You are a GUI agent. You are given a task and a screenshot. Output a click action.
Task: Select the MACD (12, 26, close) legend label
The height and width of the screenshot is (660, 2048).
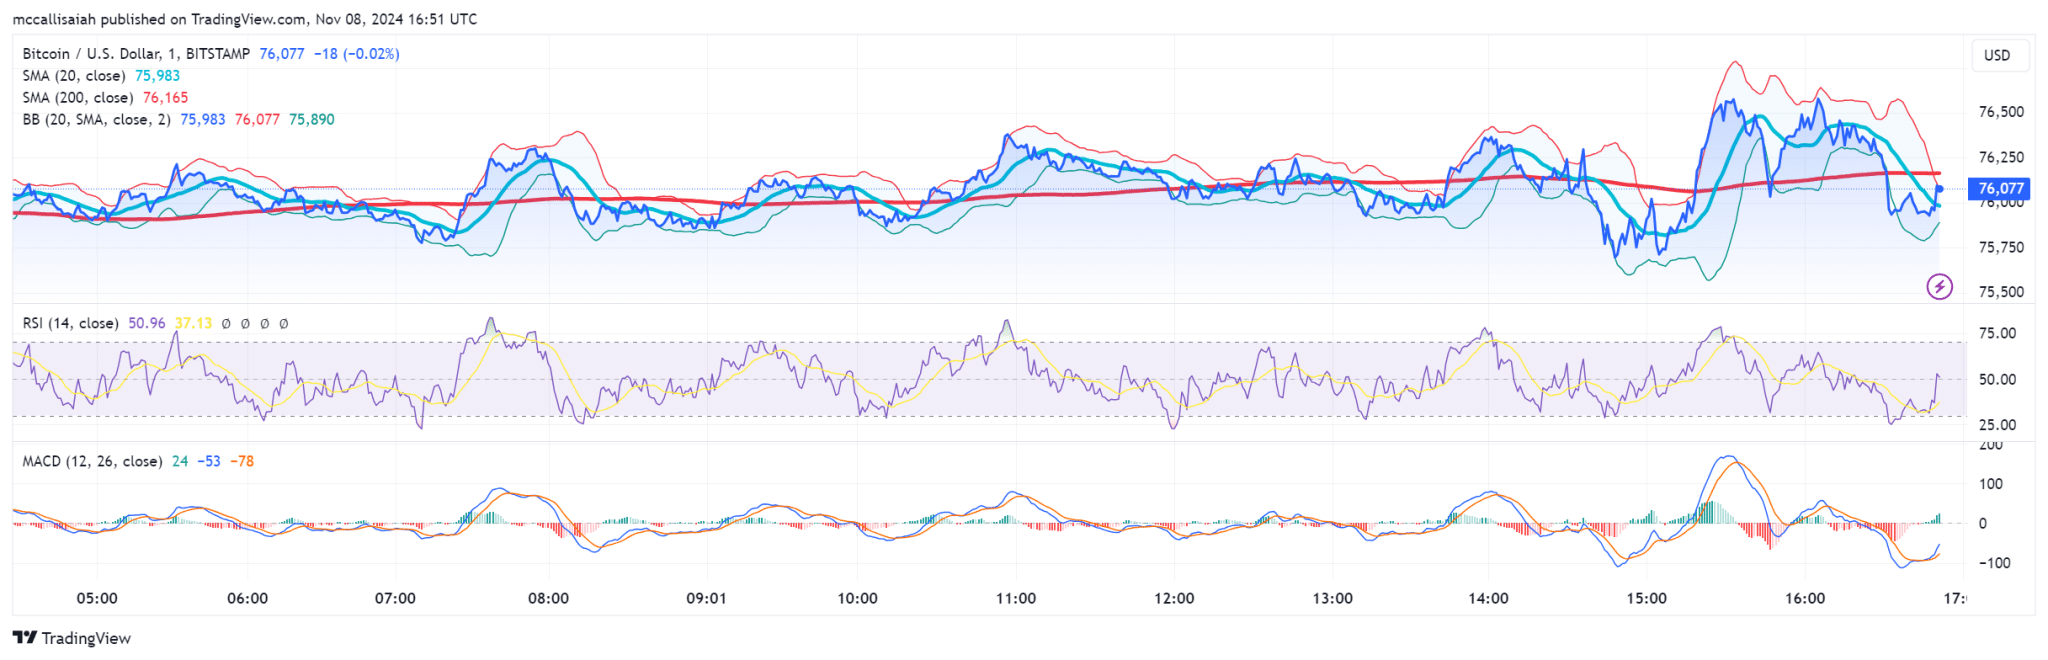(92, 461)
